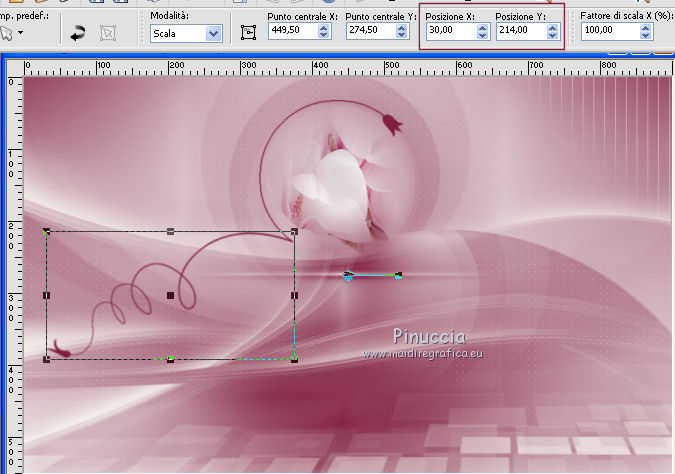Click the middle-right selection handle

[x=294, y=295]
